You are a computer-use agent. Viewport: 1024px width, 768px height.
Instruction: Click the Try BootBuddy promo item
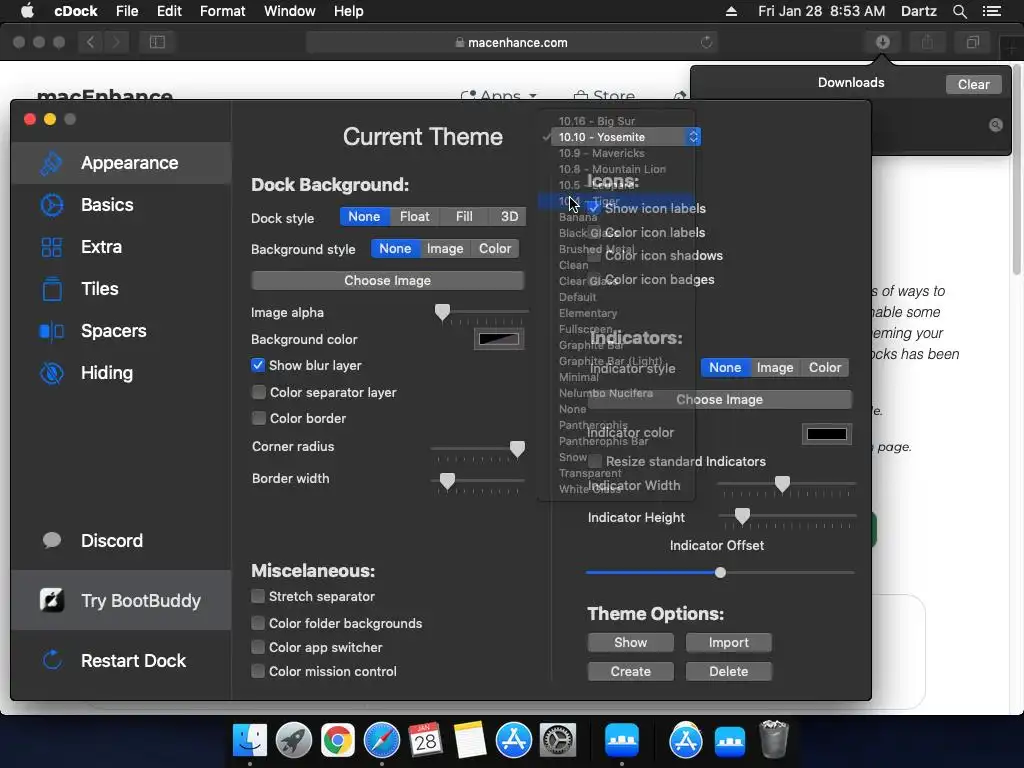(x=121, y=600)
